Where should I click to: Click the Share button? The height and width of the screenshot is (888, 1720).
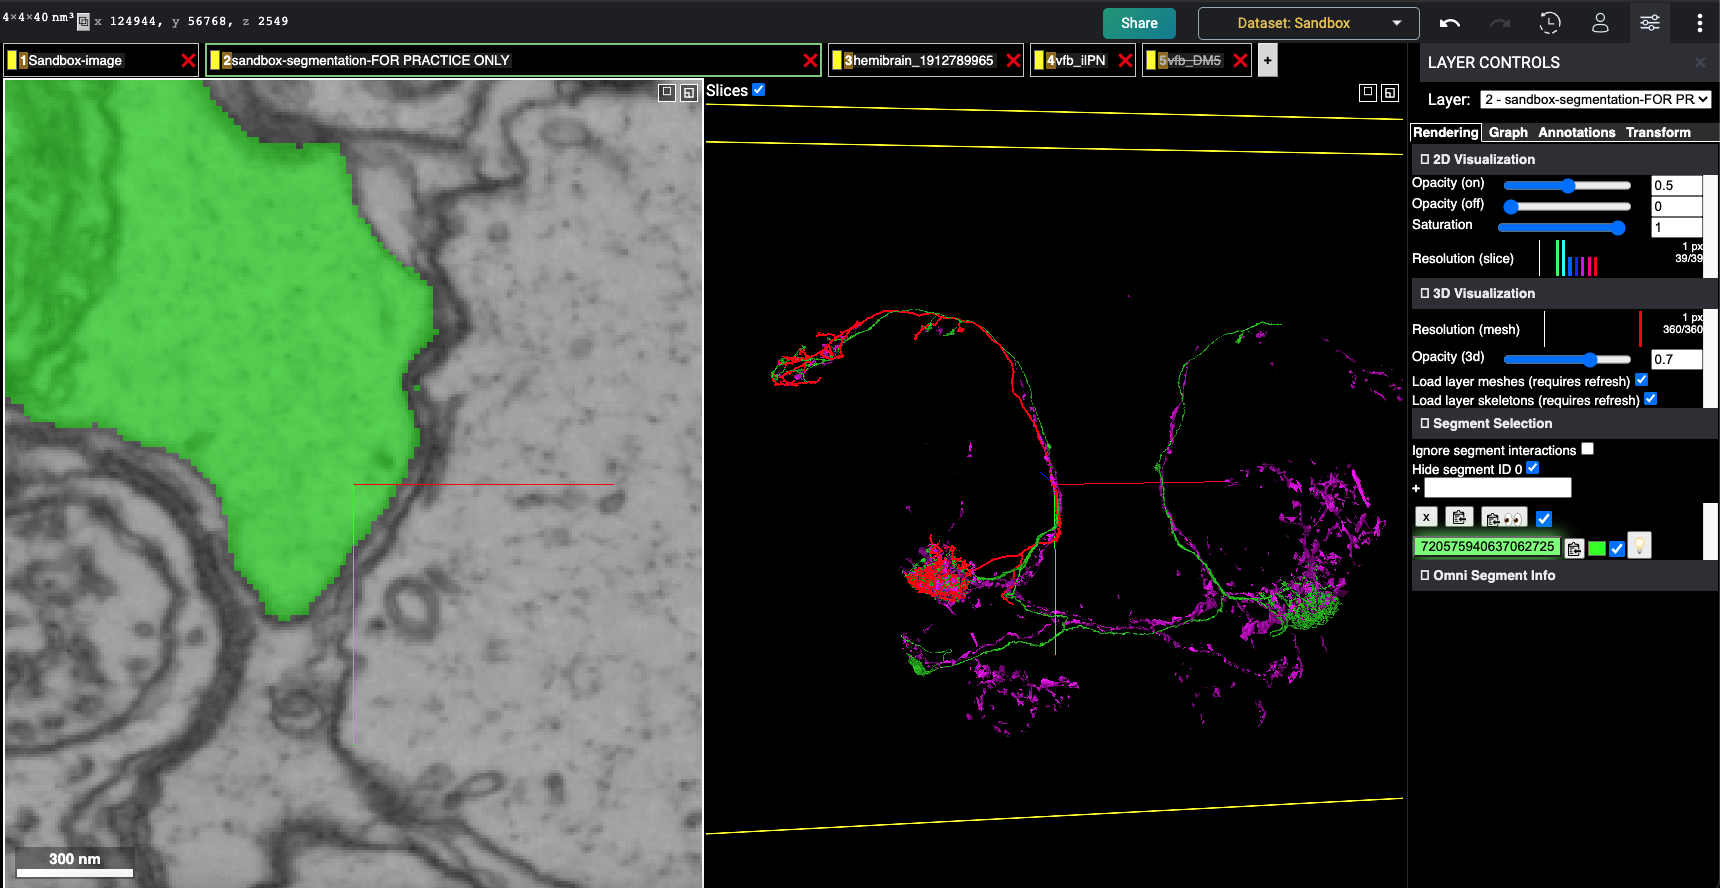click(x=1139, y=23)
